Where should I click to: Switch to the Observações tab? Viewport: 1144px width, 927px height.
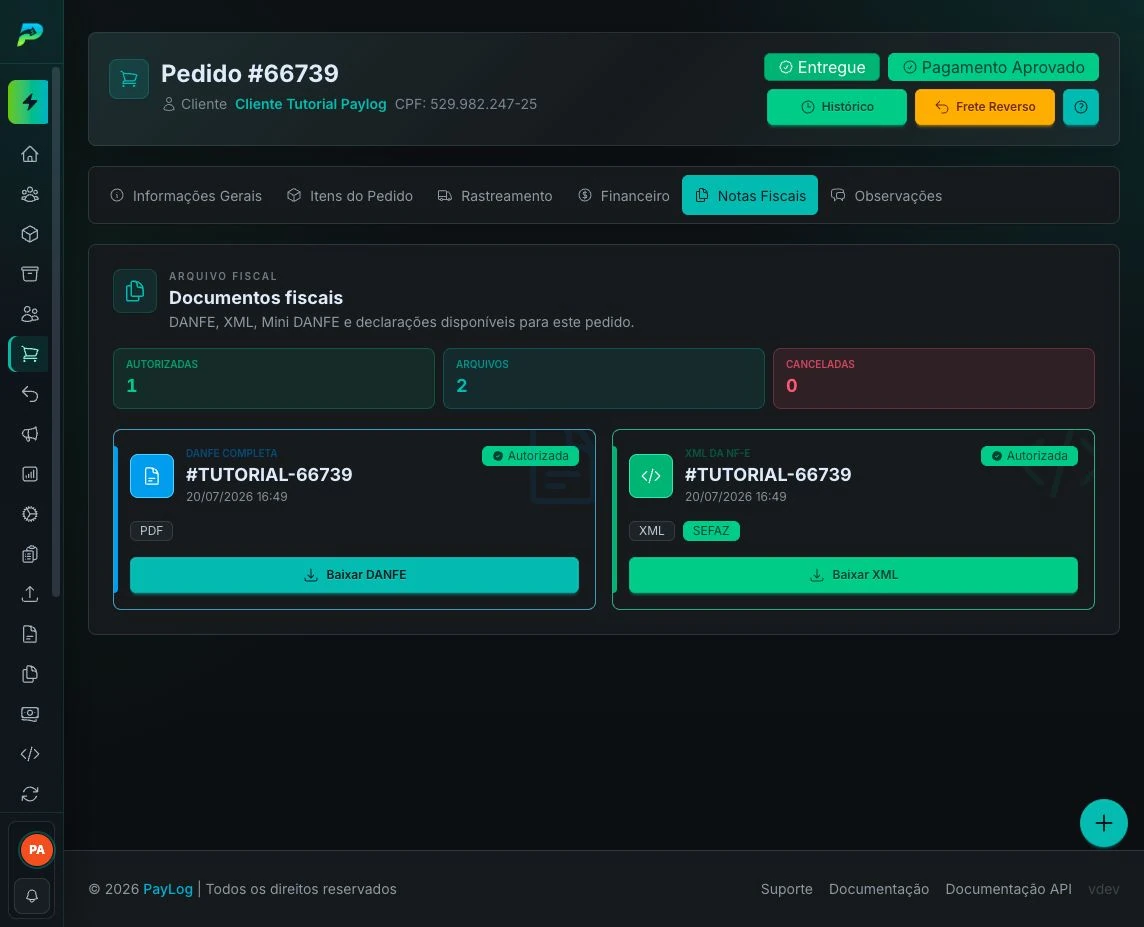(x=887, y=195)
